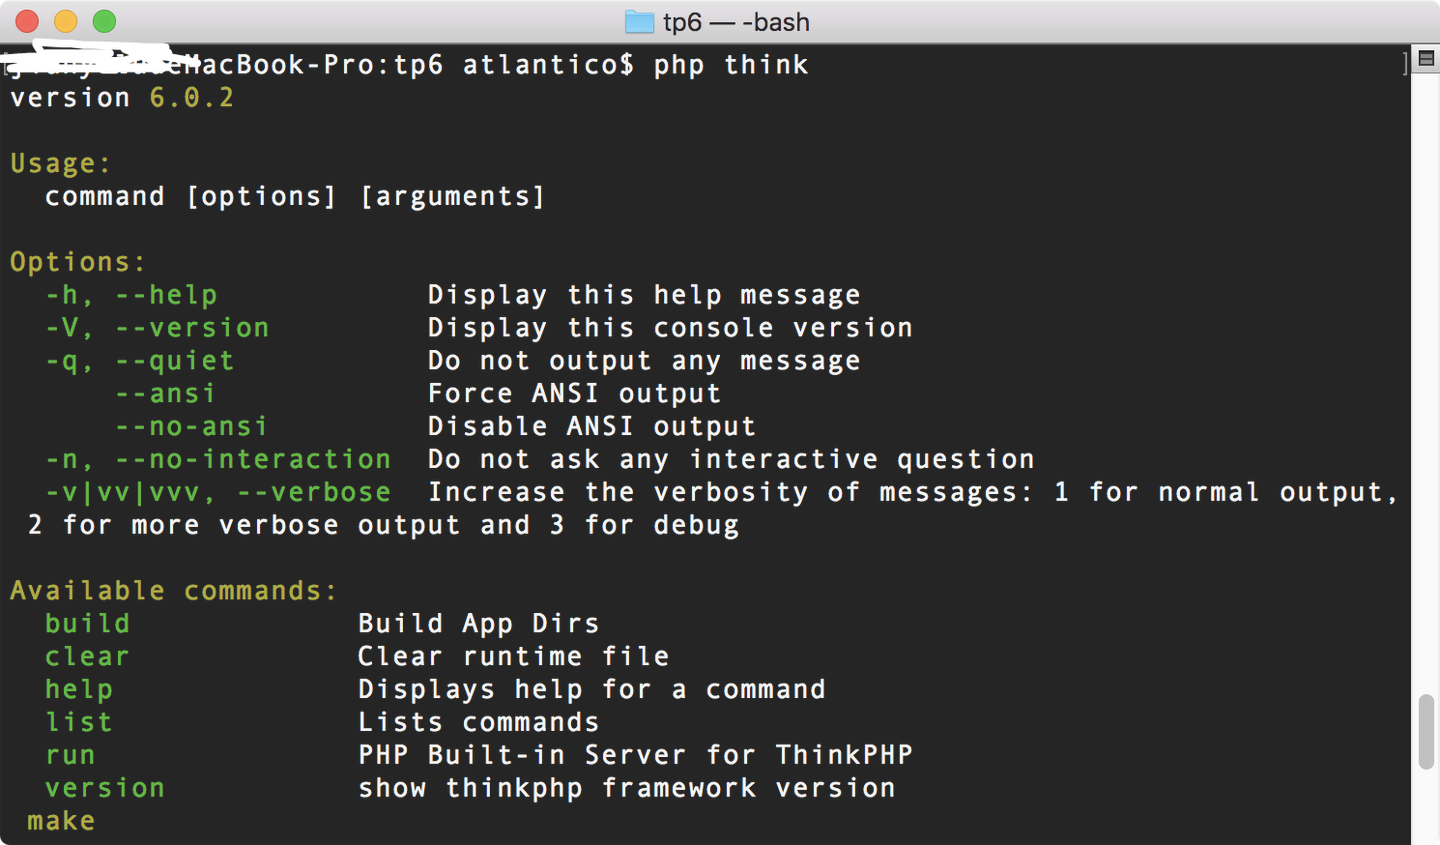This screenshot has width=1440, height=845.
Task: Click the "version" command under Available commands
Action: tap(105, 789)
